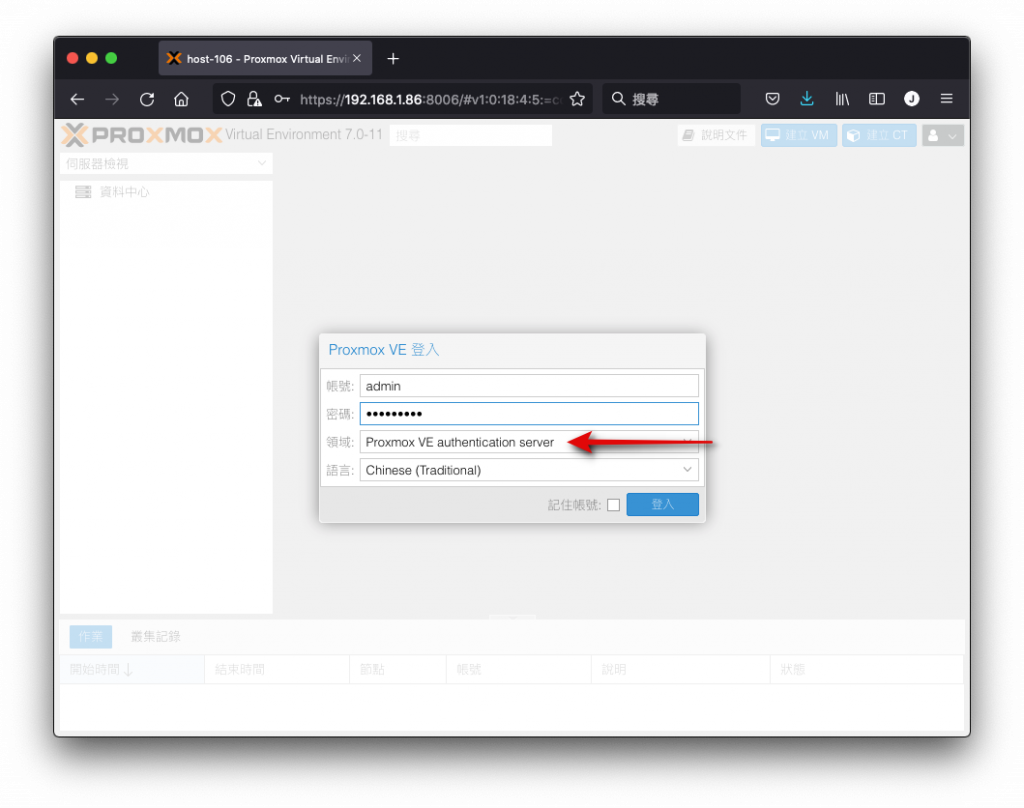Sort by 結束時間 column header

tap(277, 670)
